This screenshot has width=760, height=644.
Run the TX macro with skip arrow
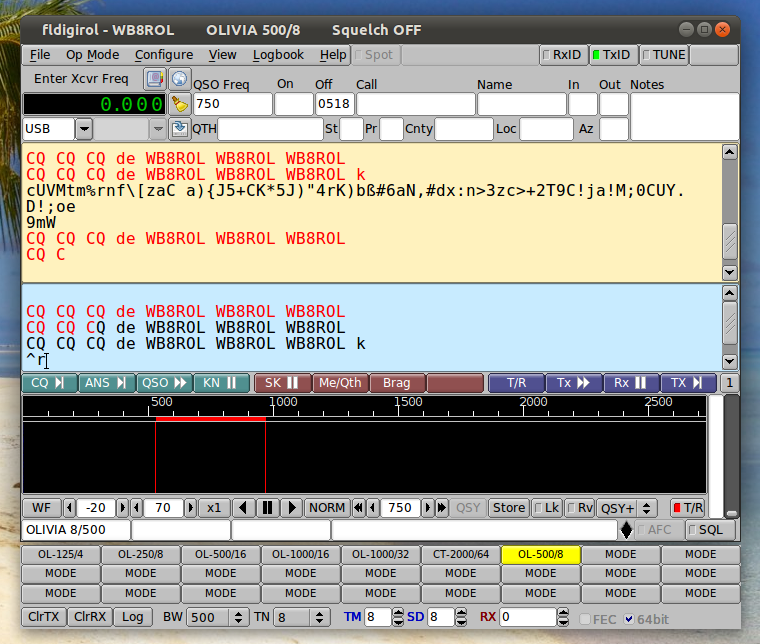688,383
